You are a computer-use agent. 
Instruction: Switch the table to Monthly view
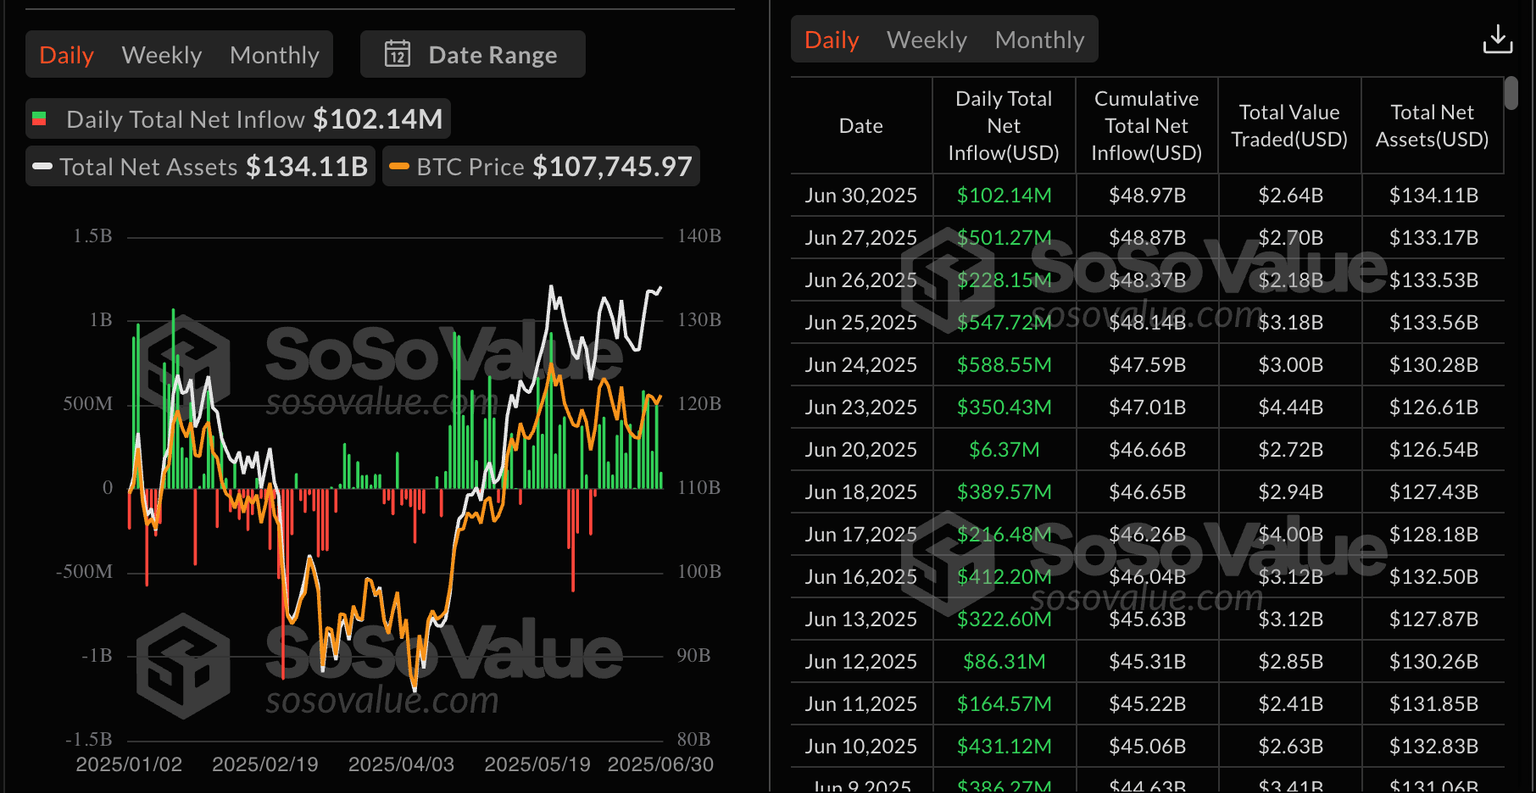[1039, 40]
